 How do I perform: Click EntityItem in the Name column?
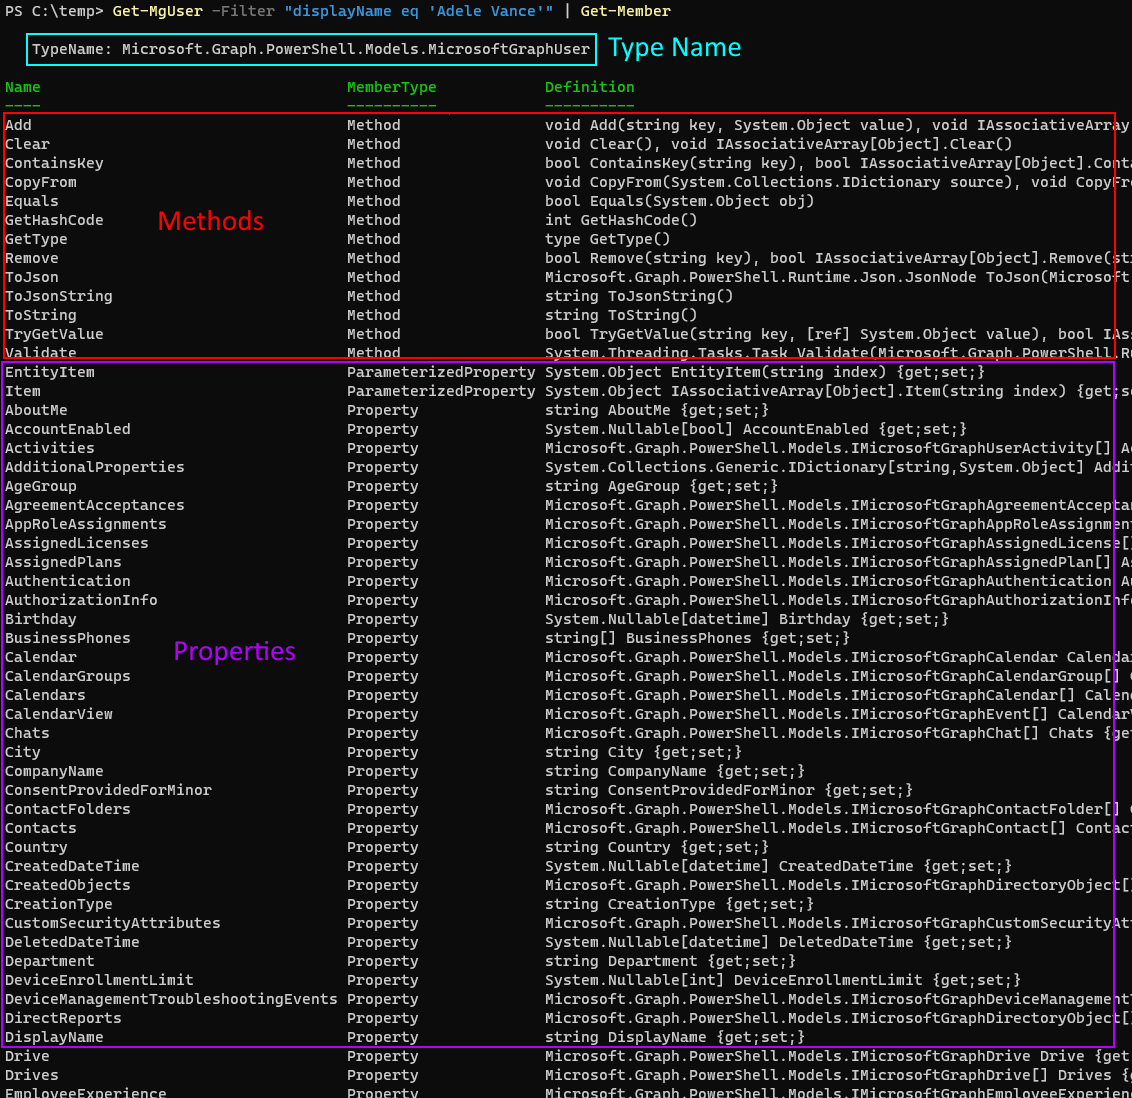coord(50,372)
